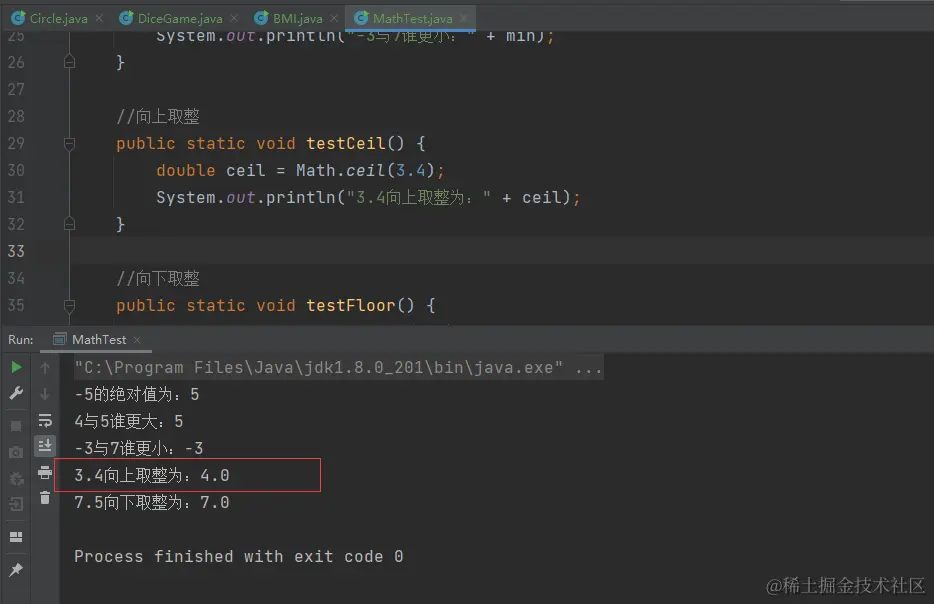Pin the Run tab with pin icon
Viewport: 934px width, 604px height.
[17, 569]
